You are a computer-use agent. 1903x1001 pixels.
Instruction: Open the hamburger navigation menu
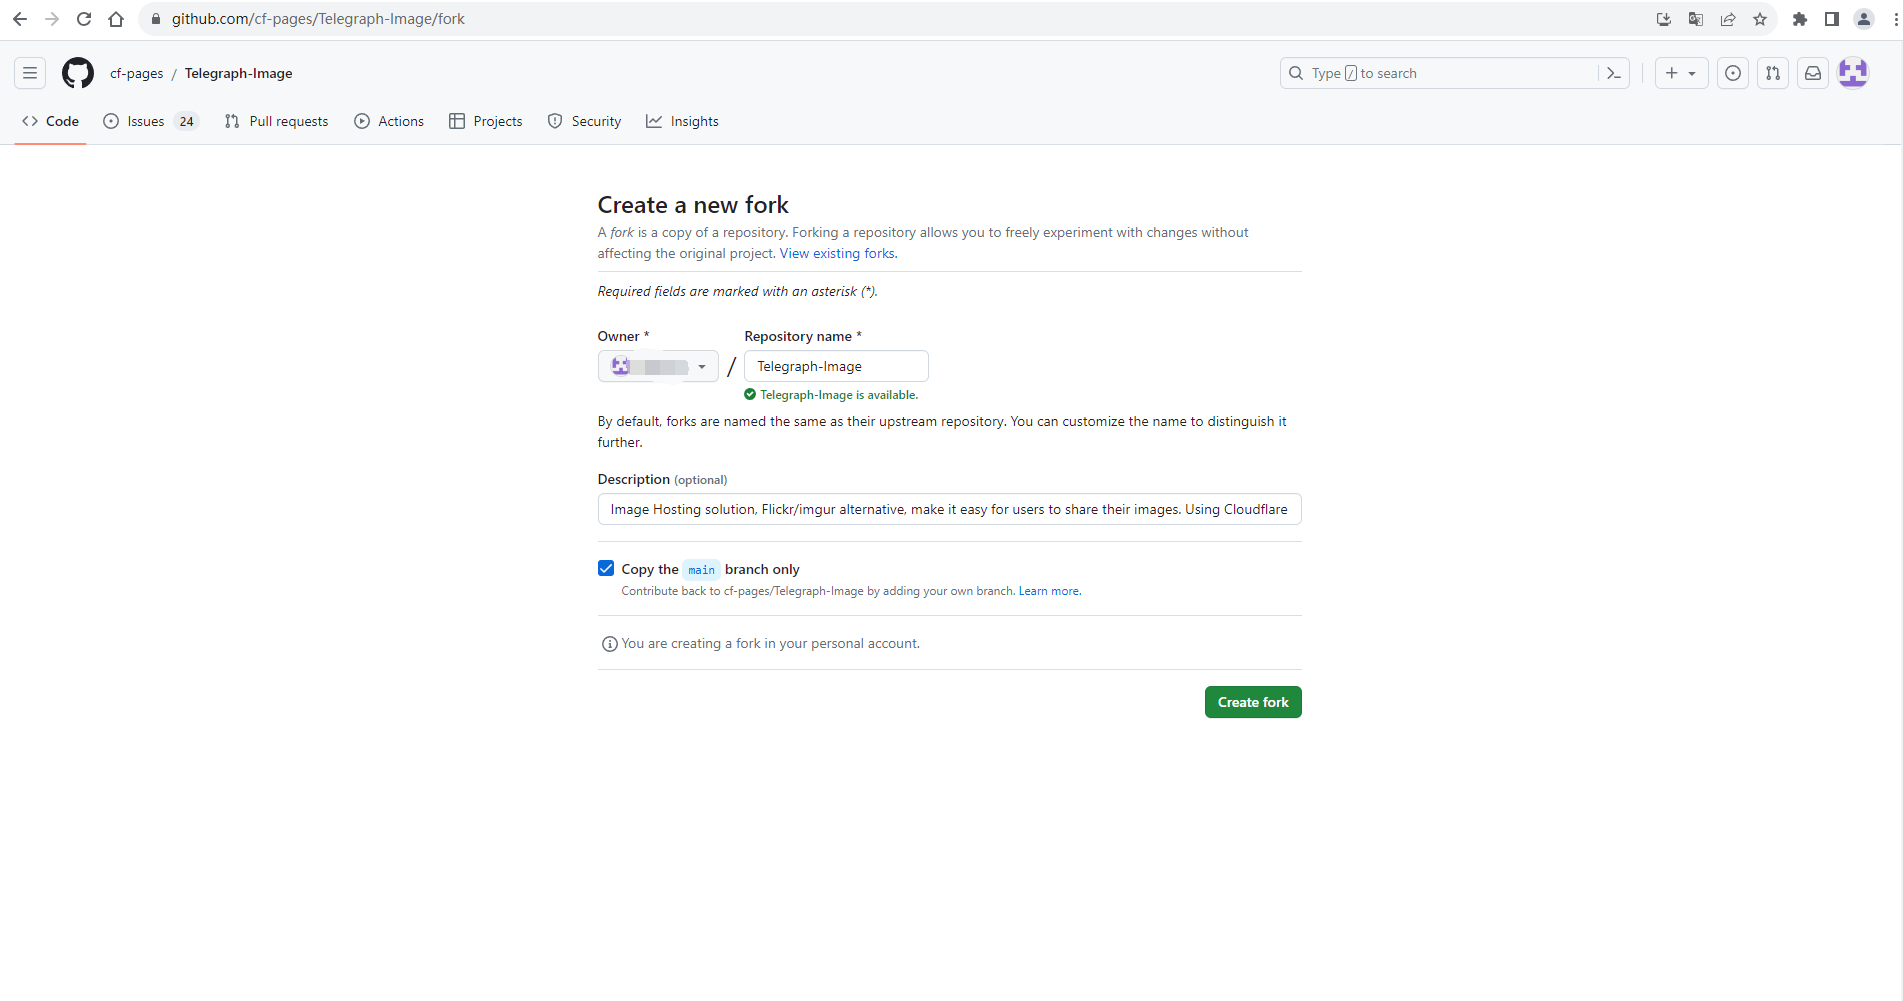(x=30, y=73)
